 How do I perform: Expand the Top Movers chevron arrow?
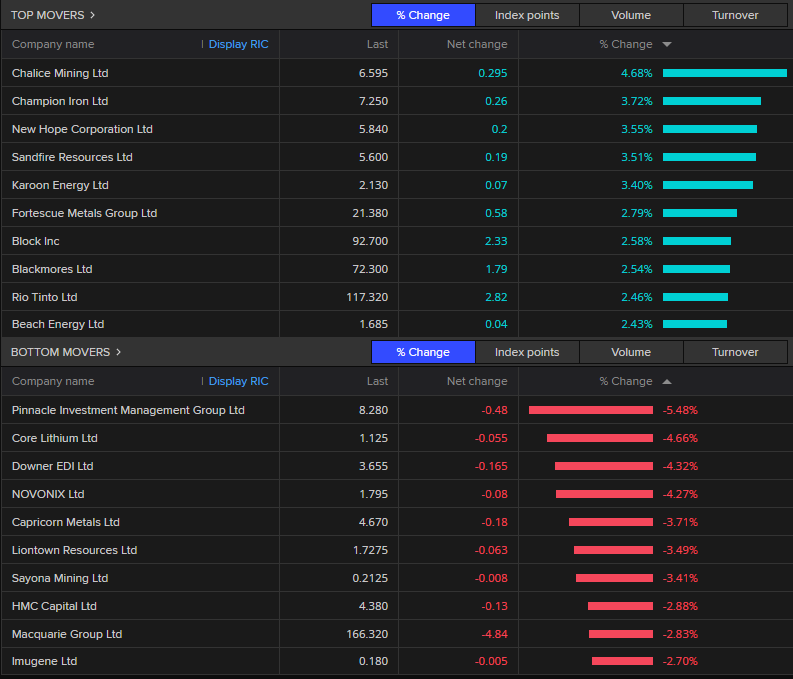tap(93, 15)
